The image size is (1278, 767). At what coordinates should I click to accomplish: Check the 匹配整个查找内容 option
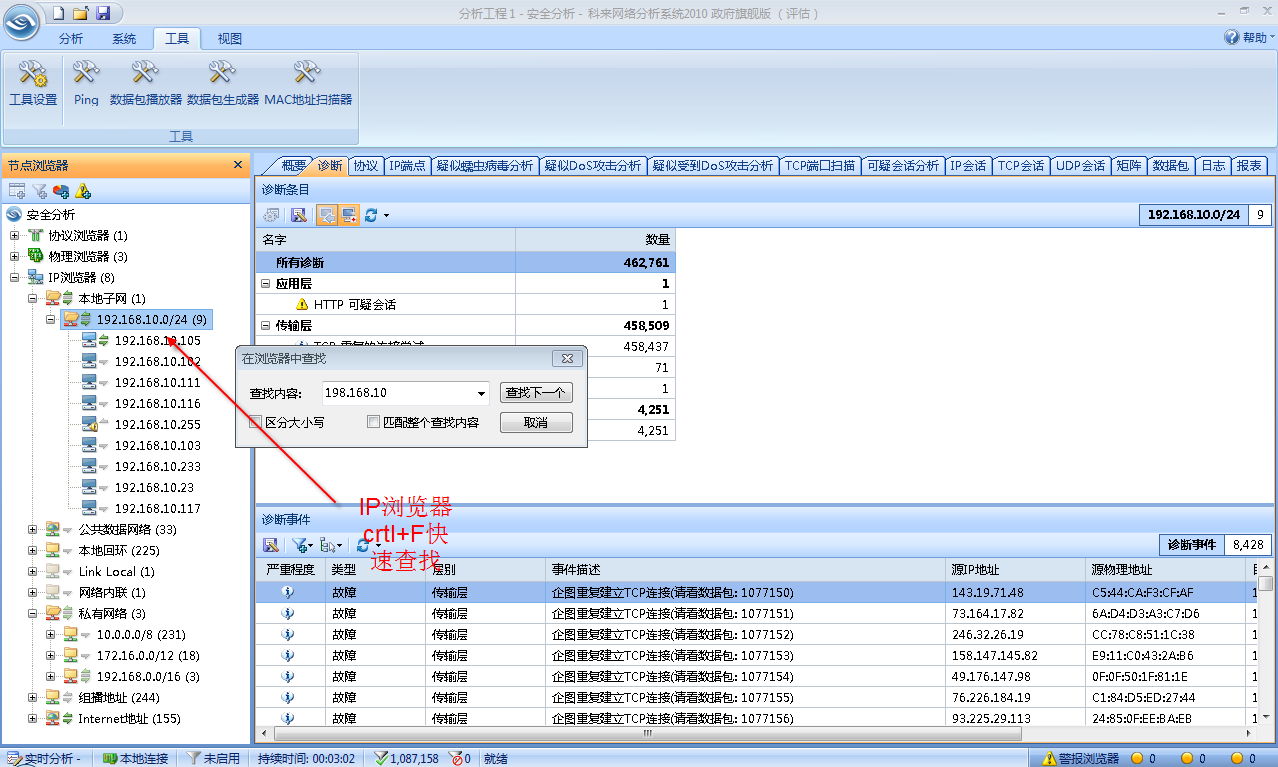[x=374, y=423]
